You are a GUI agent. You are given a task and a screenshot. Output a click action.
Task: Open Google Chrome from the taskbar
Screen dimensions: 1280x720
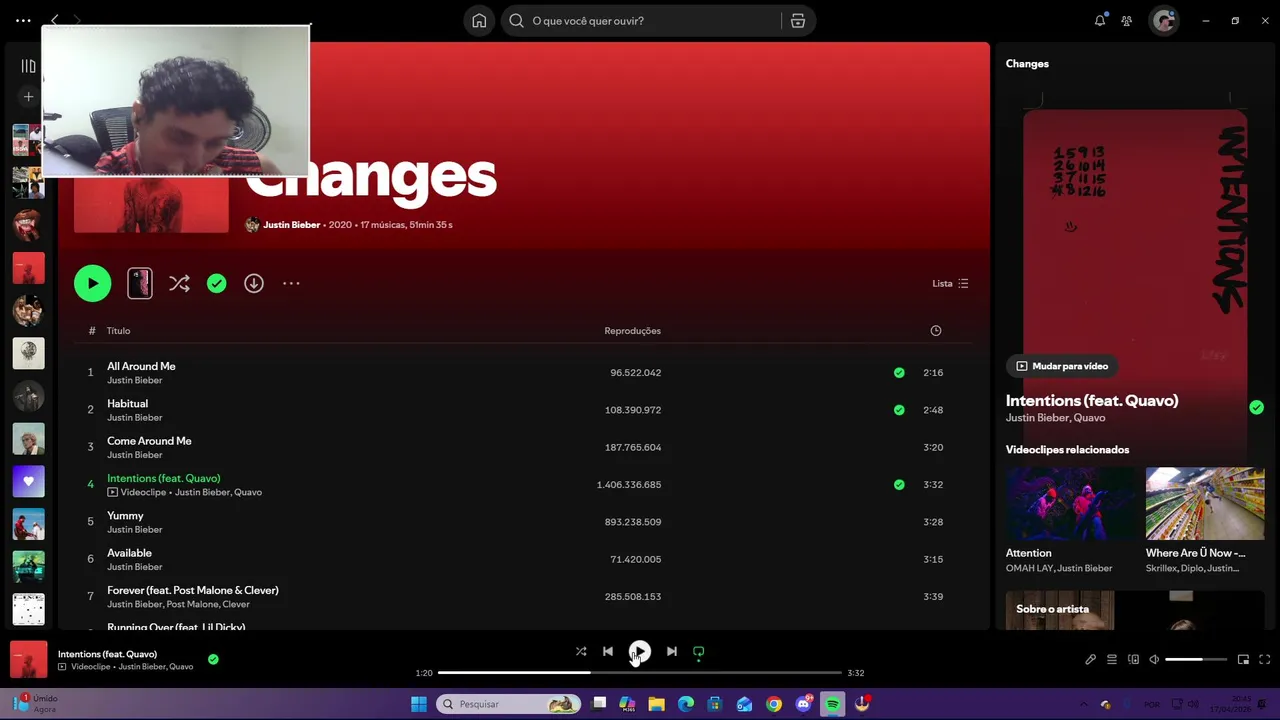pyautogui.click(x=773, y=704)
